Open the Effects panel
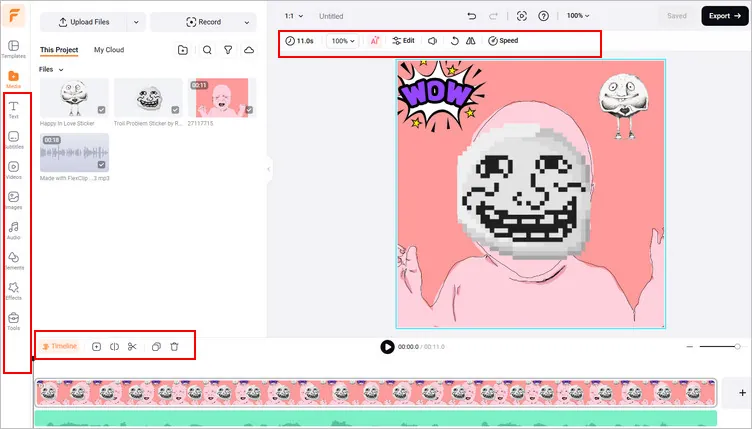752x429 pixels. (13, 291)
